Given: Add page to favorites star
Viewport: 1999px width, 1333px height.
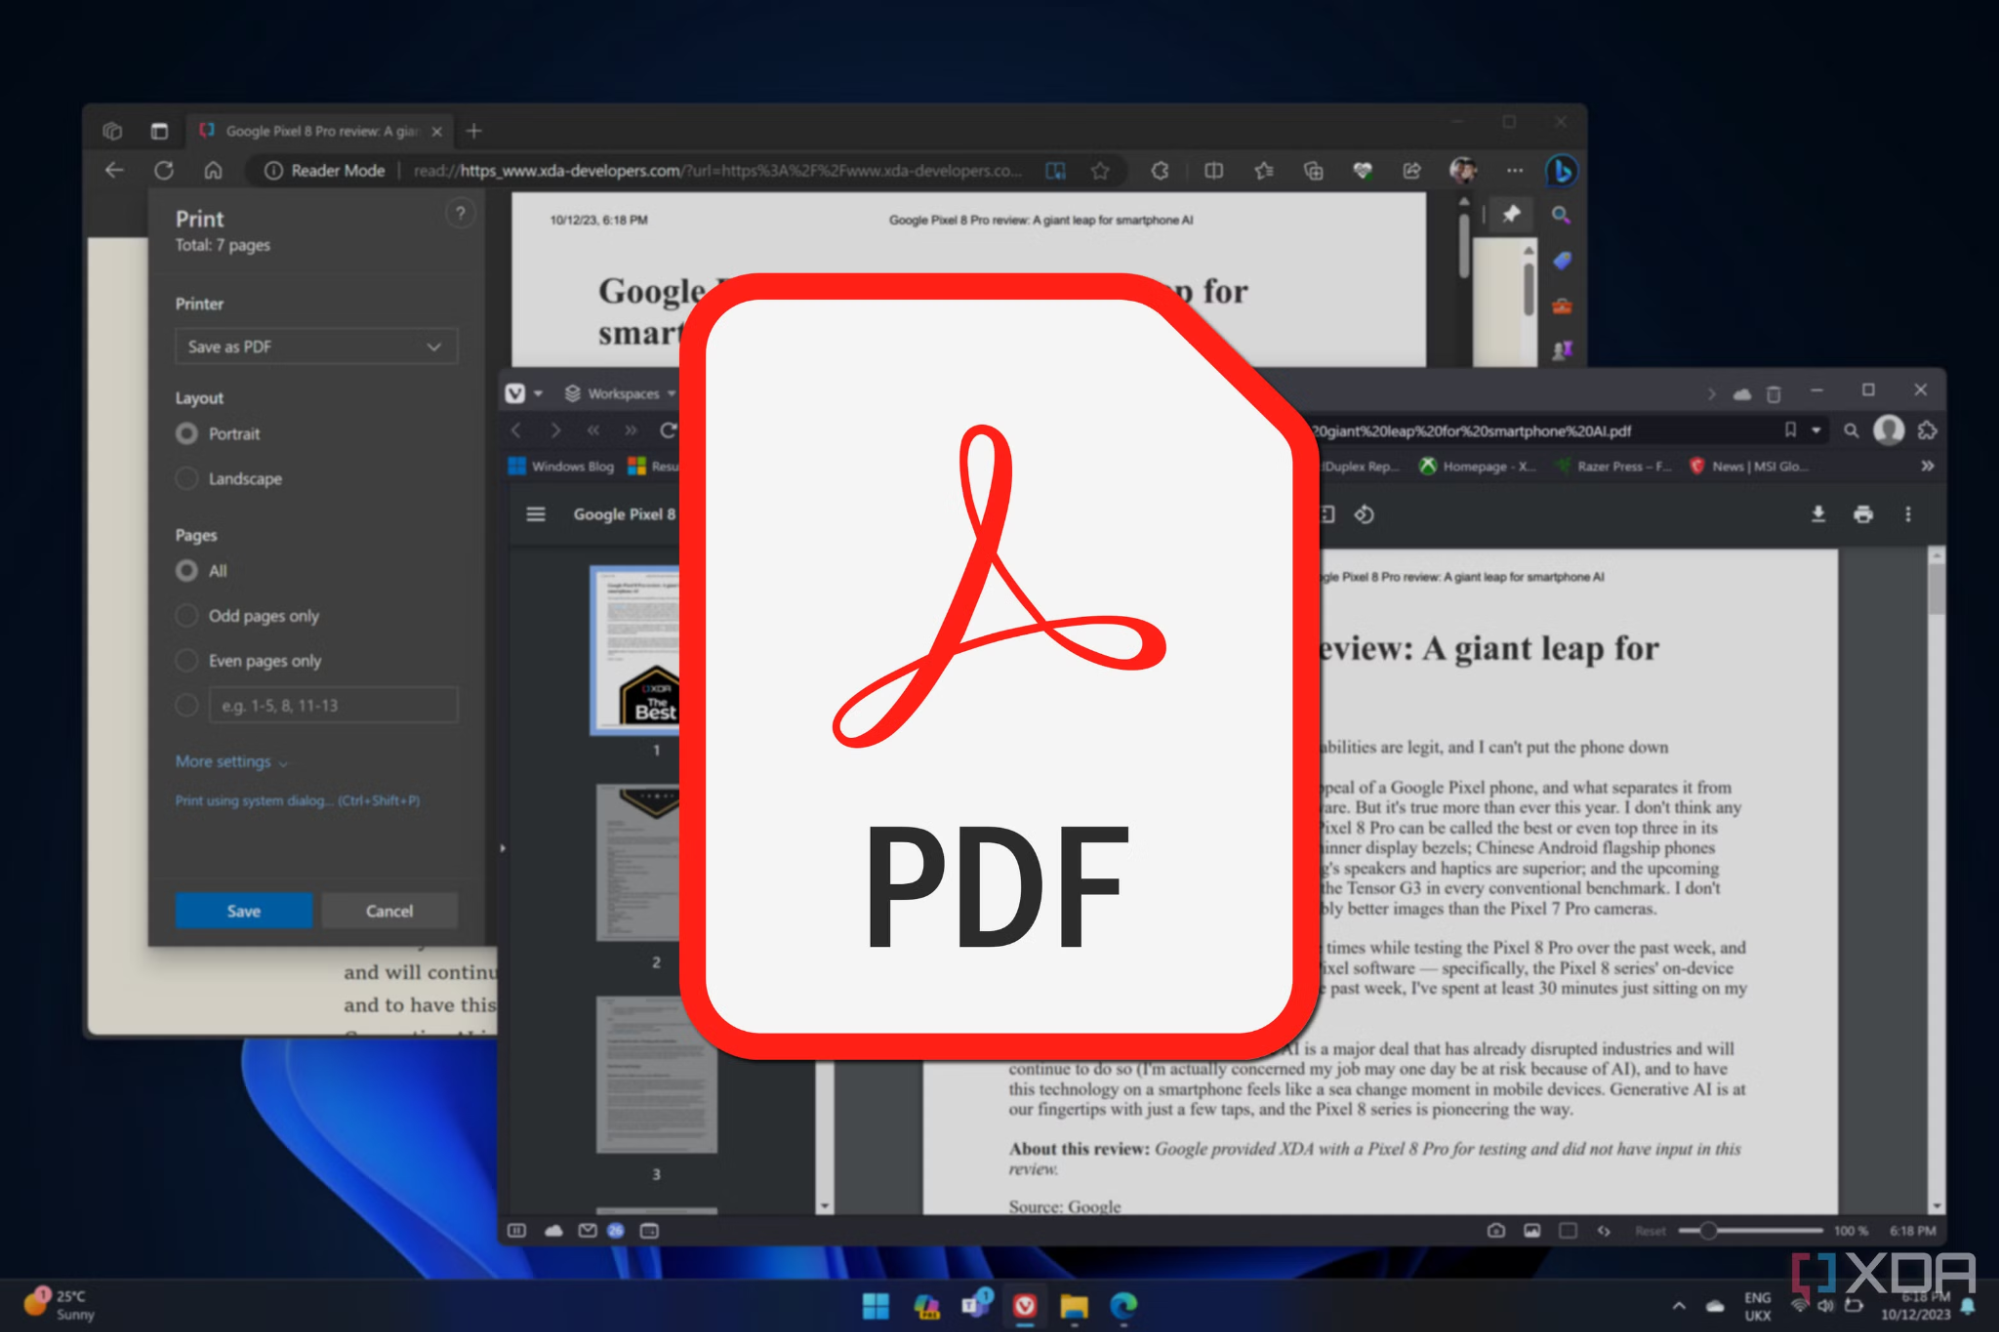Looking at the screenshot, I should pos(1100,171).
